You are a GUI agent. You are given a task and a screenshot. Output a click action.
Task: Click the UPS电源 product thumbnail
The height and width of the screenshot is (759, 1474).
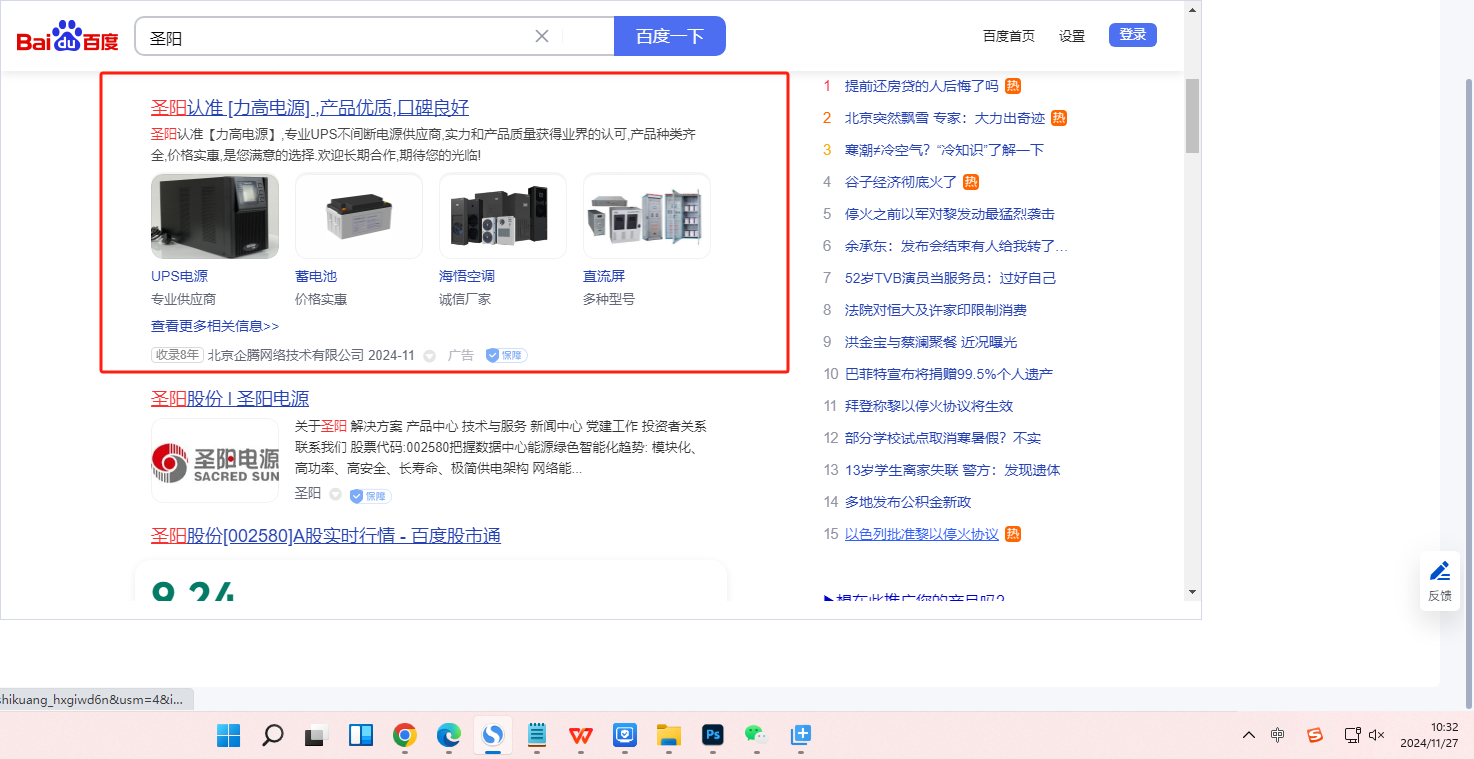tap(215, 216)
